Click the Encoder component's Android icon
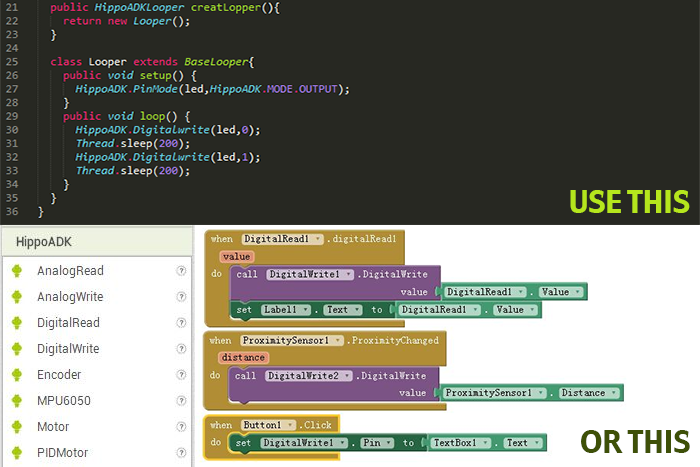700x467 pixels. [17, 375]
